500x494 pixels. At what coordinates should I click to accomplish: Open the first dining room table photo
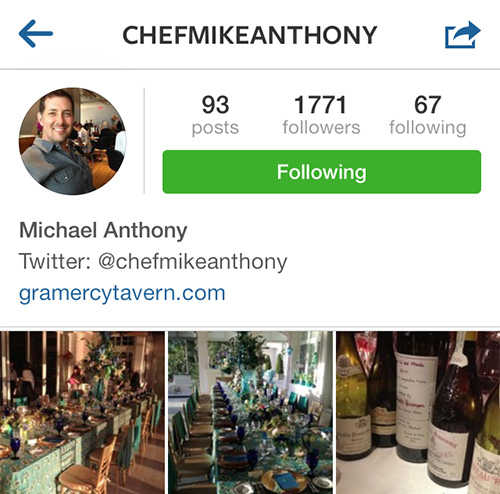pyautogui.click(x=82, y=413)
